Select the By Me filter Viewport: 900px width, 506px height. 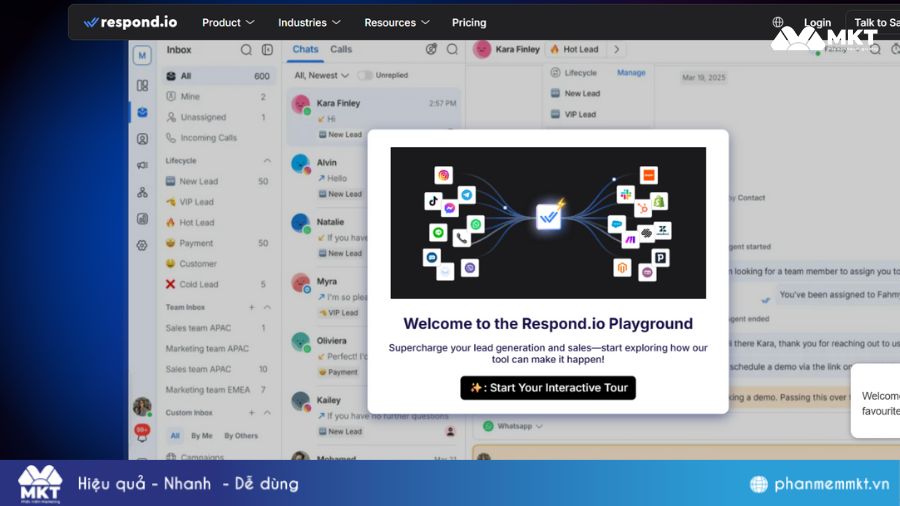tap(201, 435)
